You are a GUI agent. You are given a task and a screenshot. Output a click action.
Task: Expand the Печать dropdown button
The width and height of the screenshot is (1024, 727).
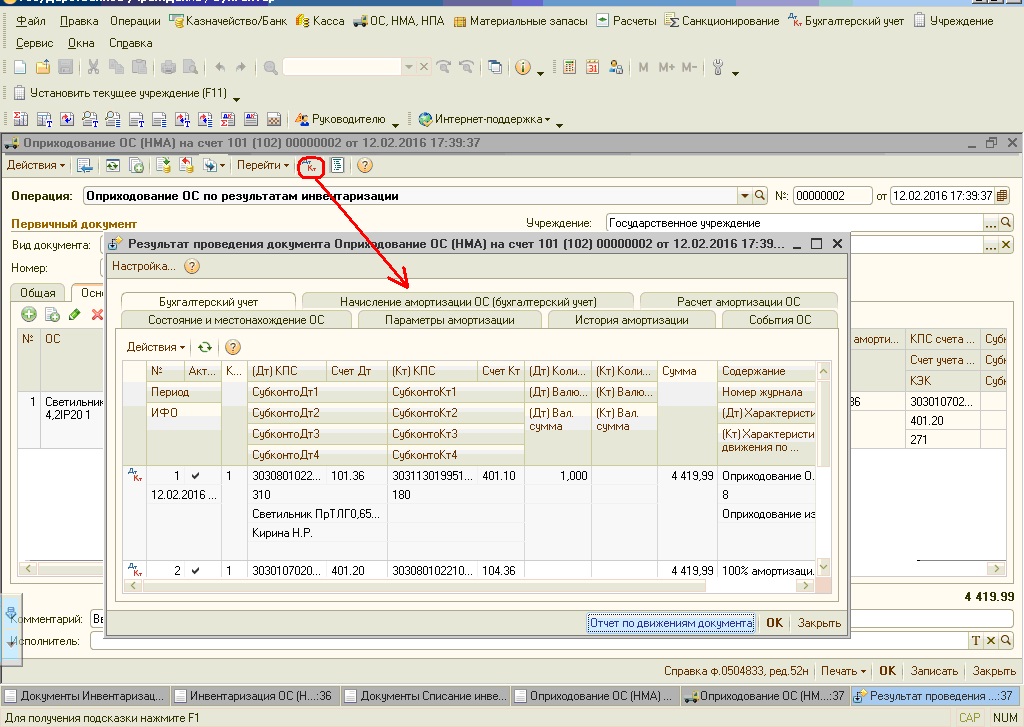843,671
